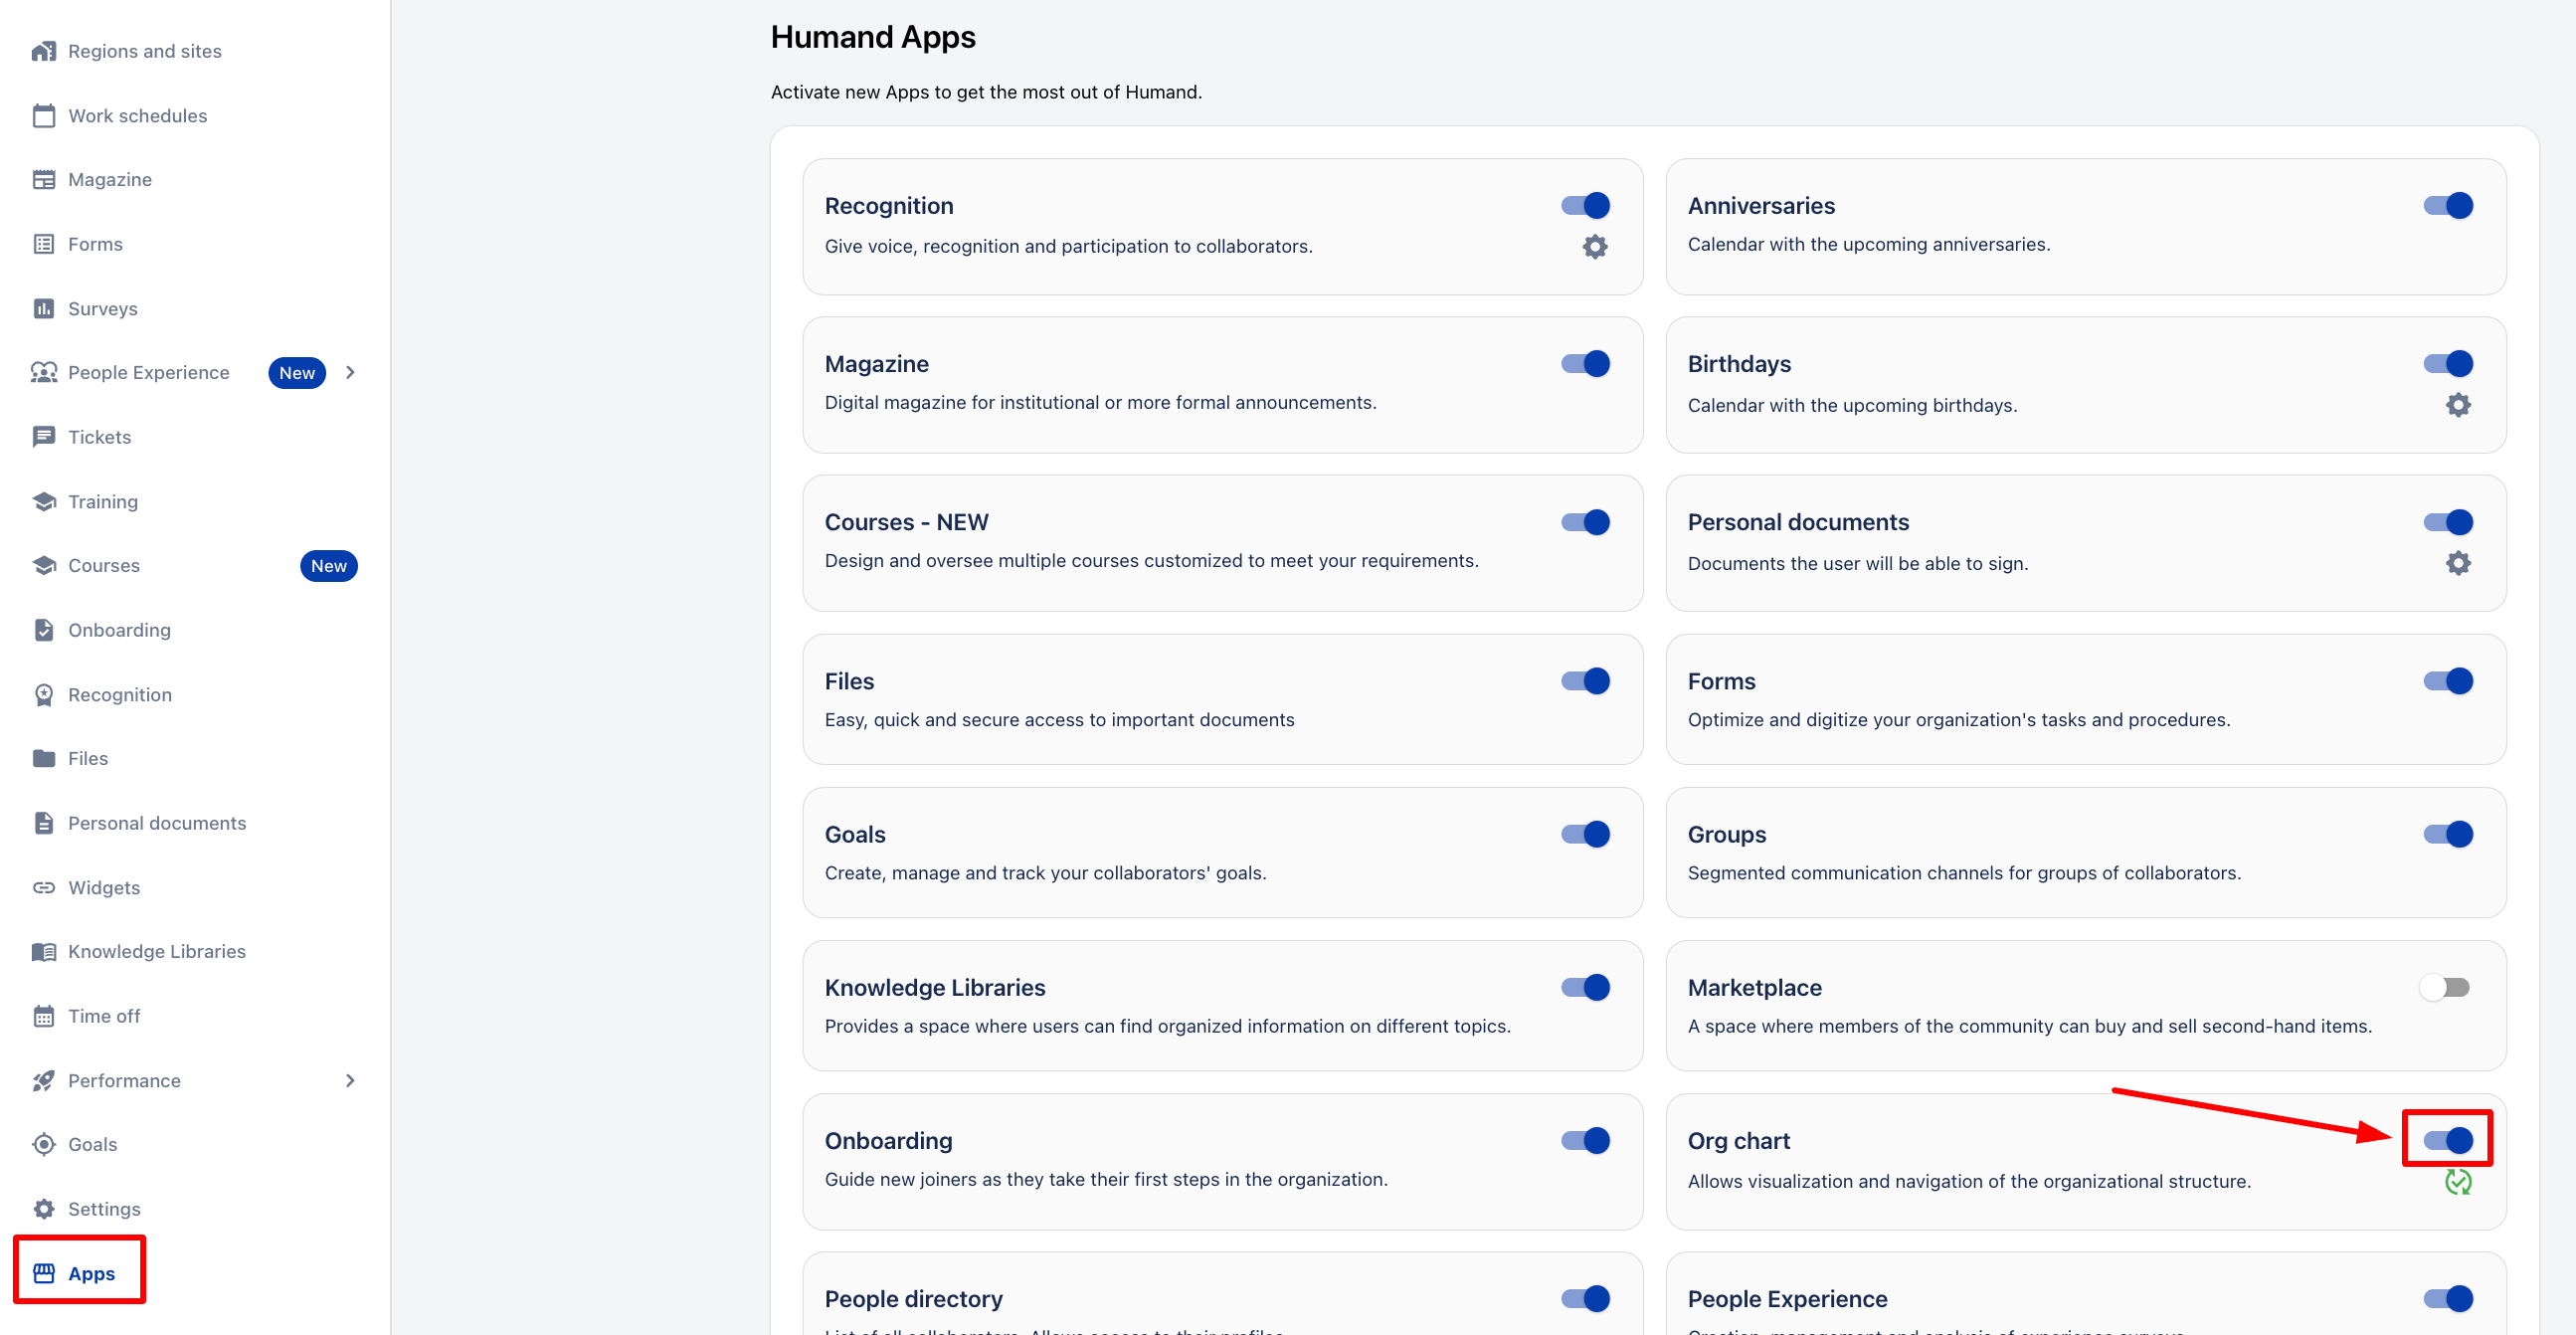Expand the Performance submenu chevron
Viewport: 2576px width, 1335px height.
350,1080
